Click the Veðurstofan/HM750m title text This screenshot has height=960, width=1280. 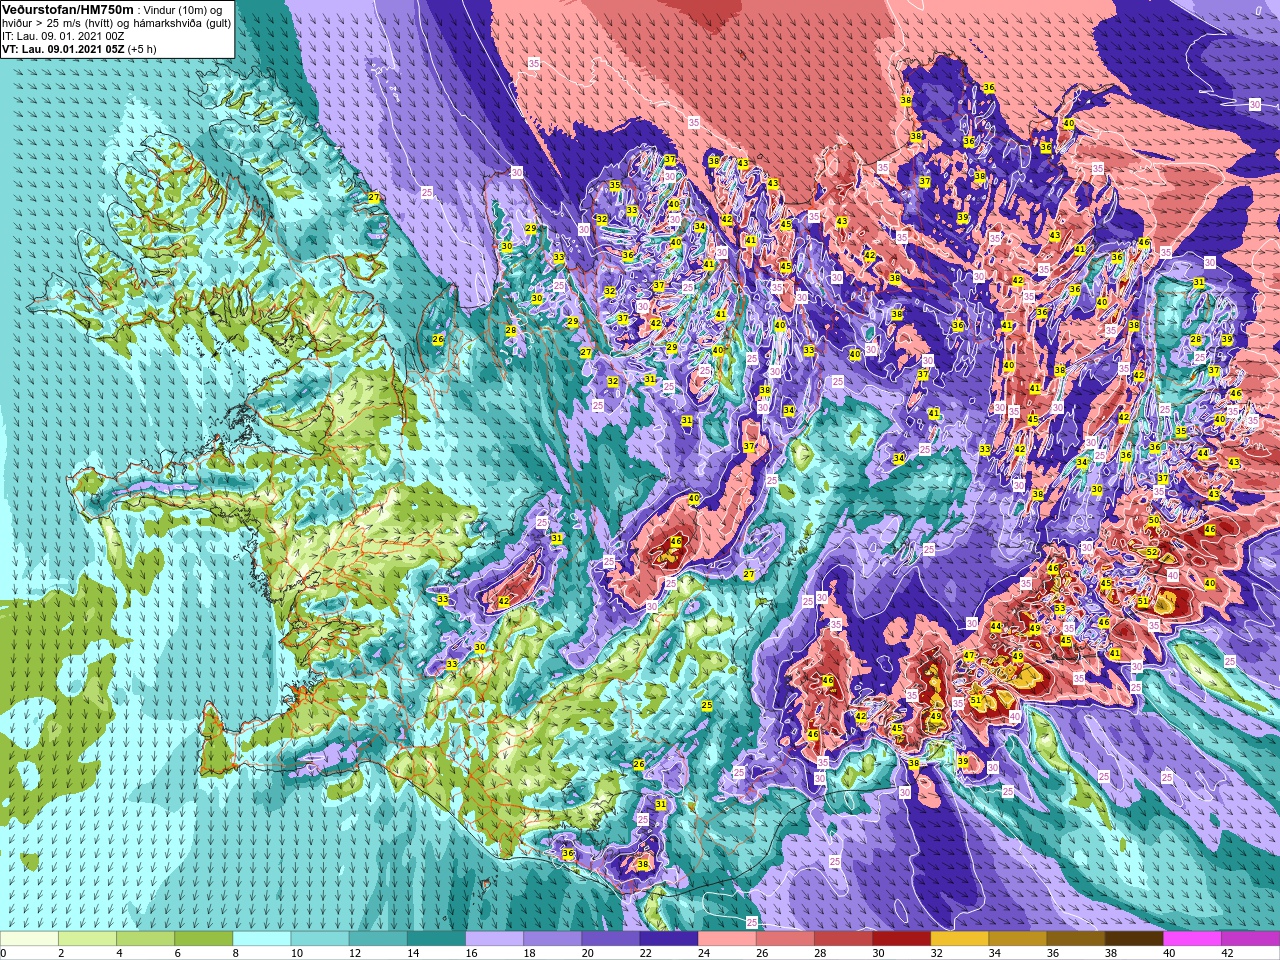point(68,9)
